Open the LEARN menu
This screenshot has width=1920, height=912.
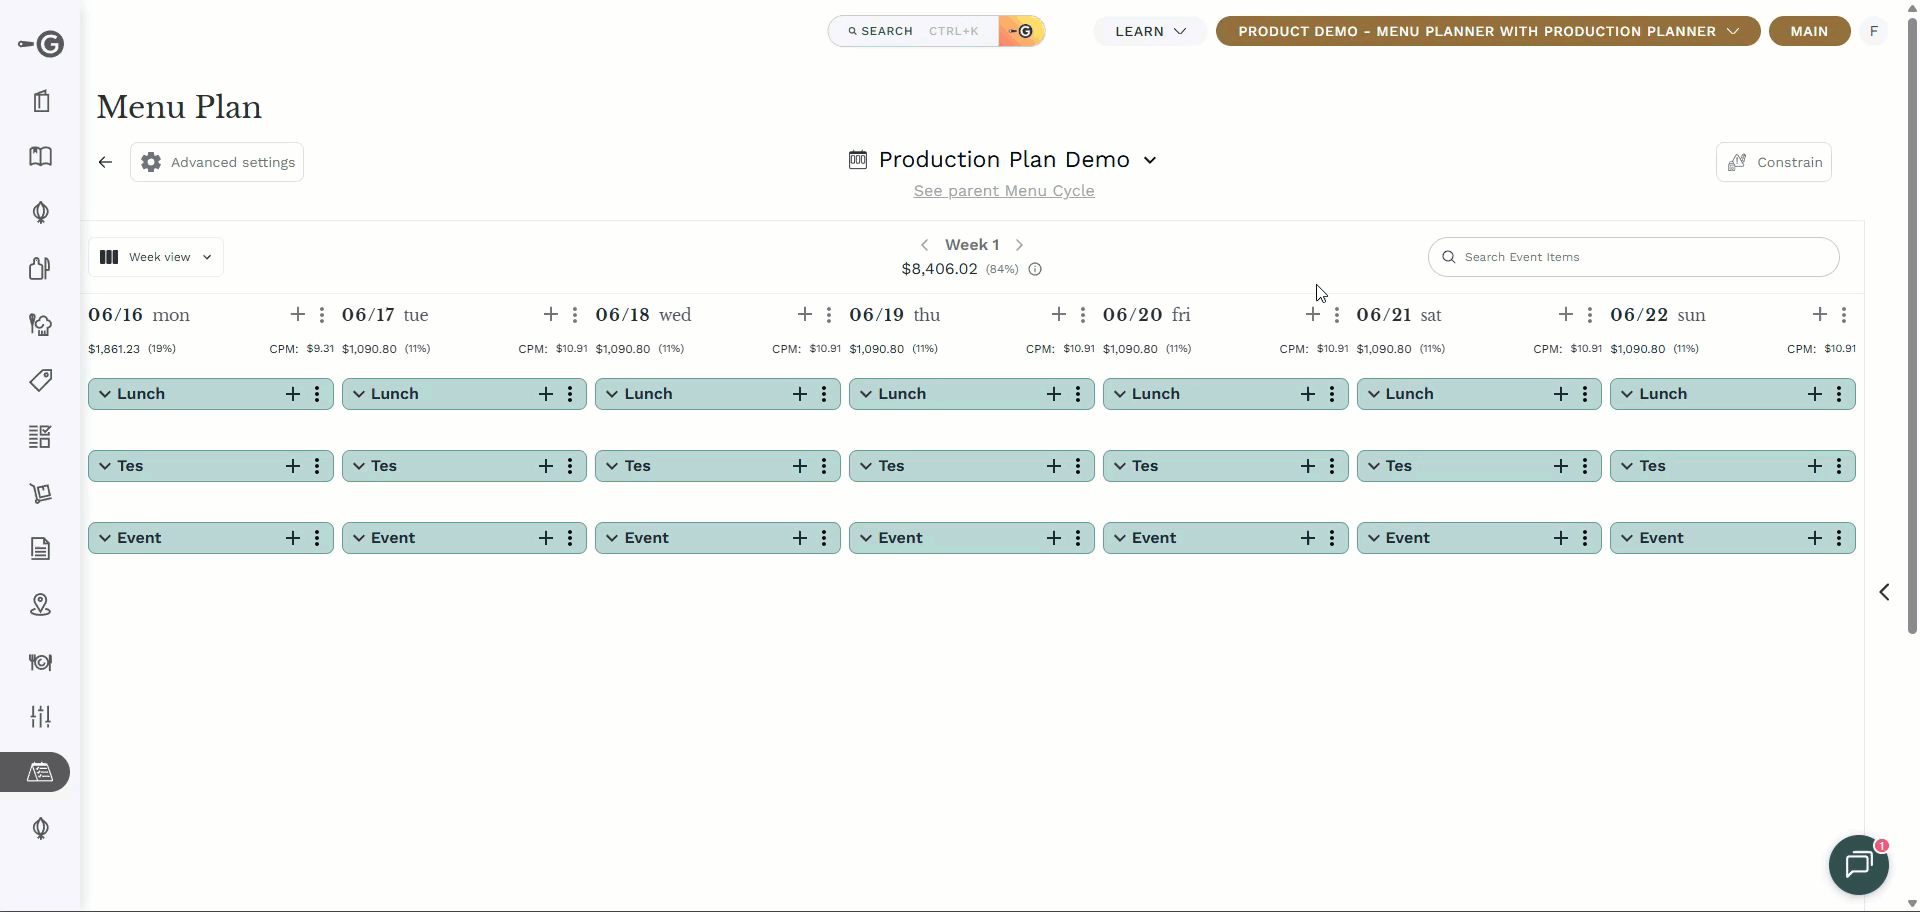click(1150, 31)
